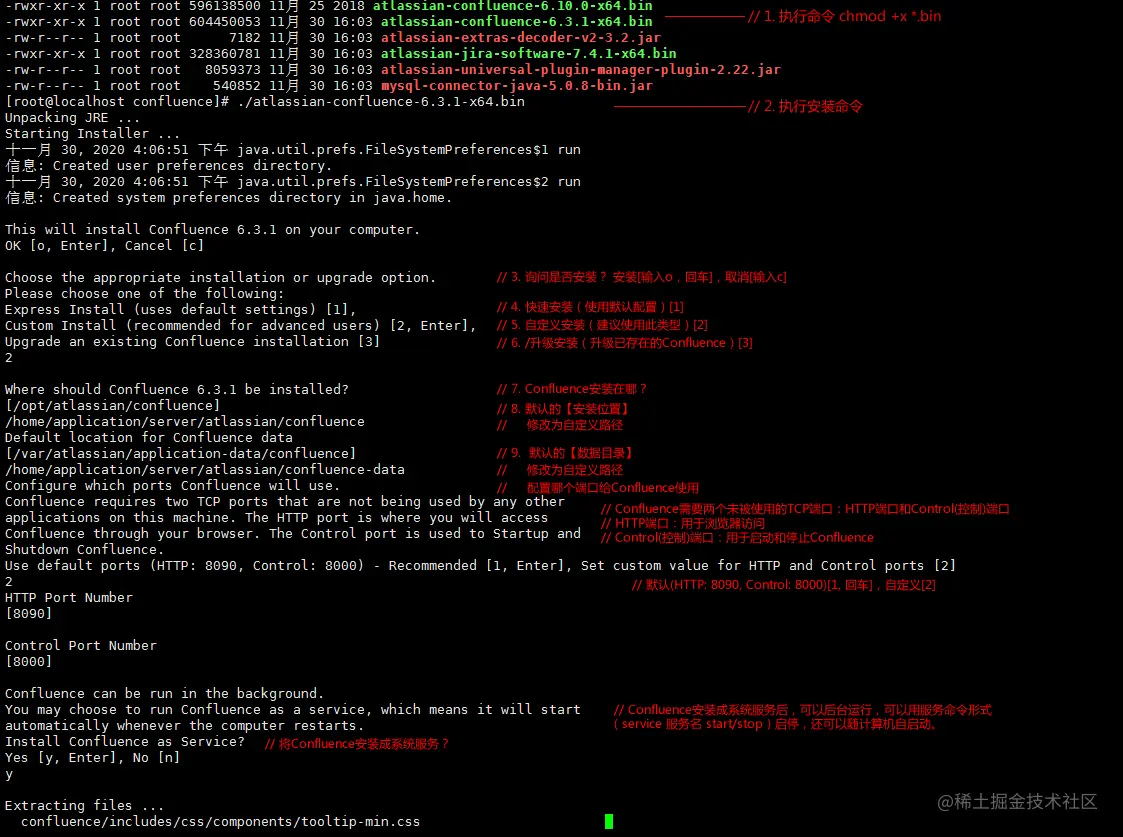Click the 'Extracting files ...' line
This screenshot has width=1123, height=837.
[85, 805]
